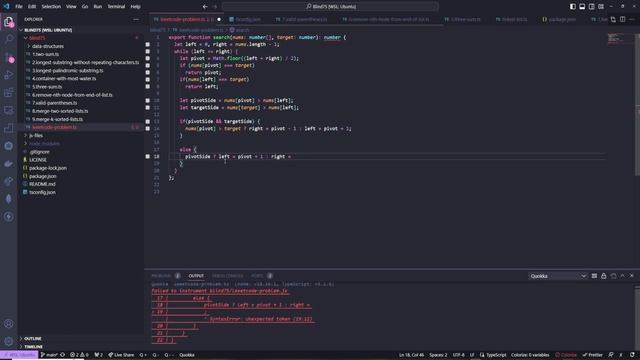Open the Remote Explorer icon in activity bar
The height and width of the screenshot is (360, 640).
pyautogui.click(x=9, y=110)
